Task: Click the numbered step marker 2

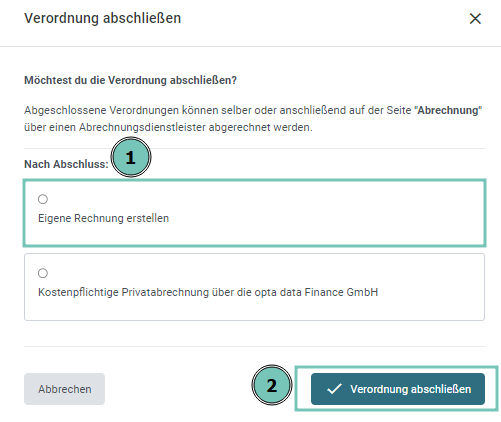Action: (272, 385)
